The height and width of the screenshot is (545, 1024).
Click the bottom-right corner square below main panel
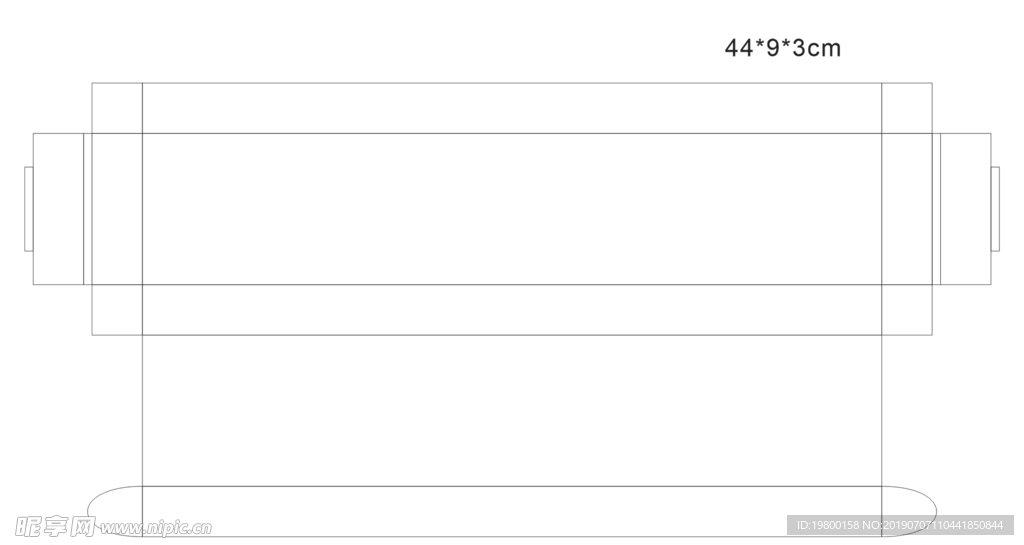pos(907,310)
